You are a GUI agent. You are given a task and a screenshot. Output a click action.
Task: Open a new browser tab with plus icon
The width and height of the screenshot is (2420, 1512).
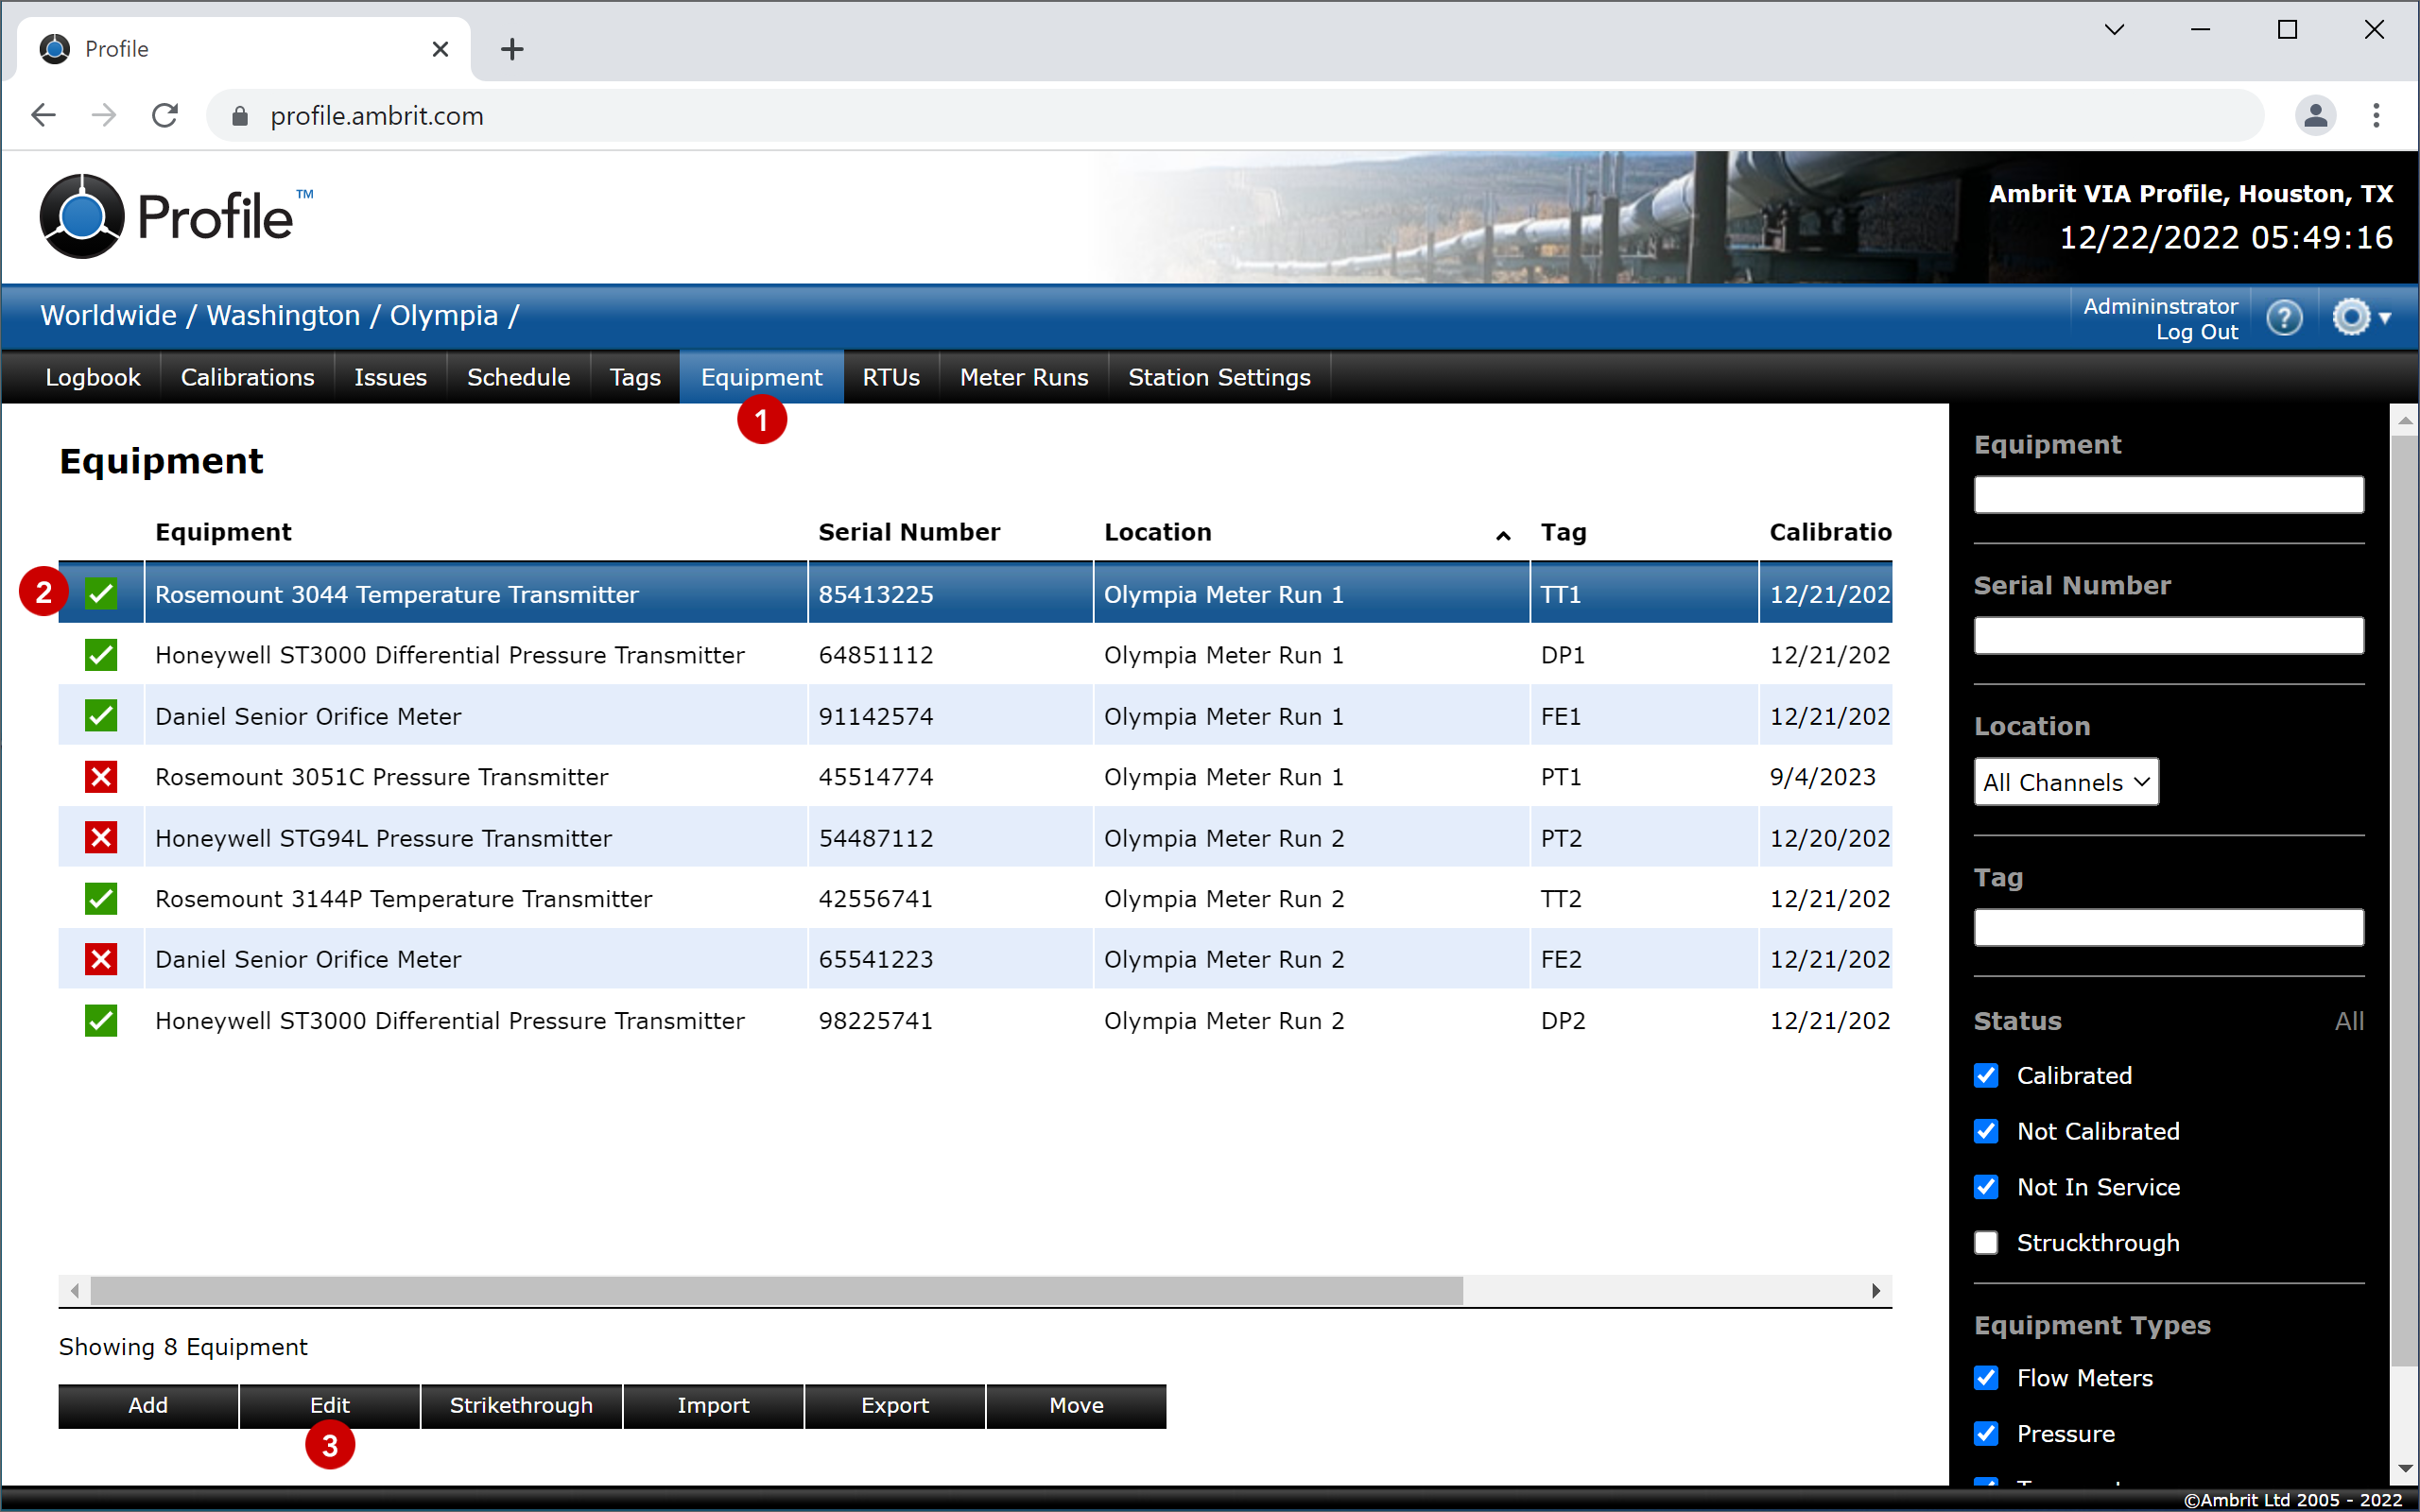click(x=512, y=49)
